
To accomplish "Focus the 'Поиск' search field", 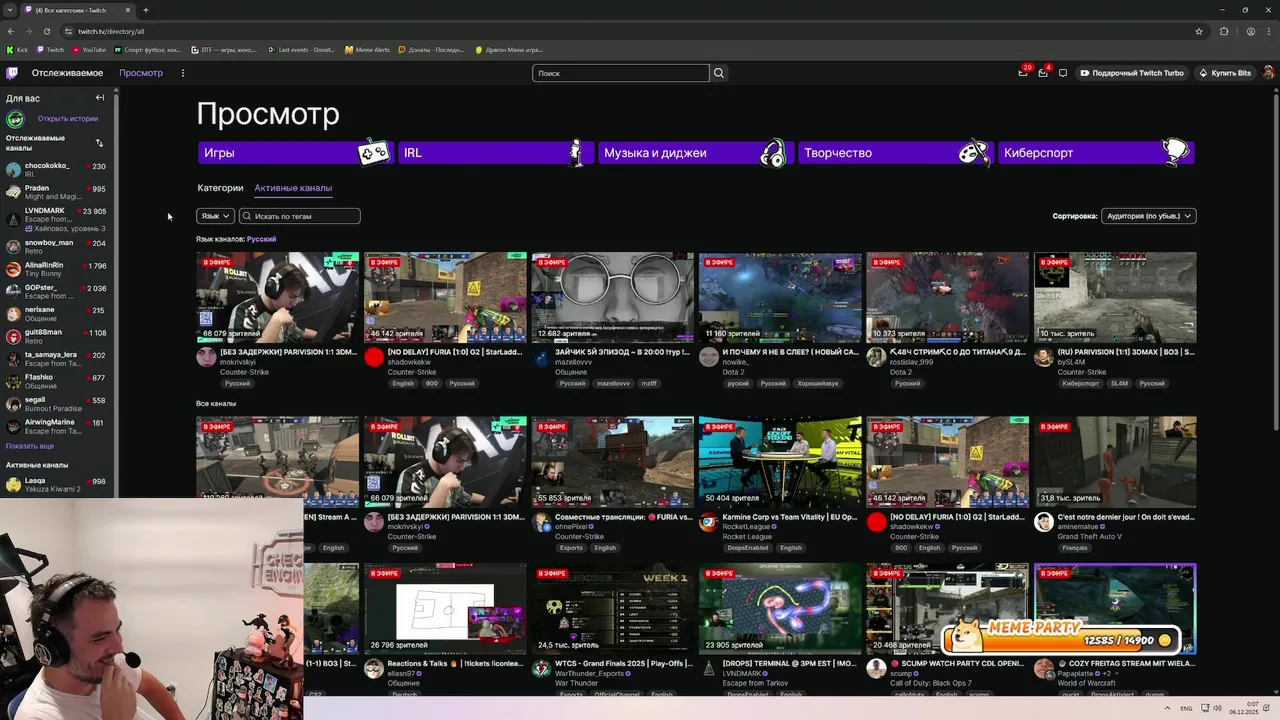I will [621, 73].
